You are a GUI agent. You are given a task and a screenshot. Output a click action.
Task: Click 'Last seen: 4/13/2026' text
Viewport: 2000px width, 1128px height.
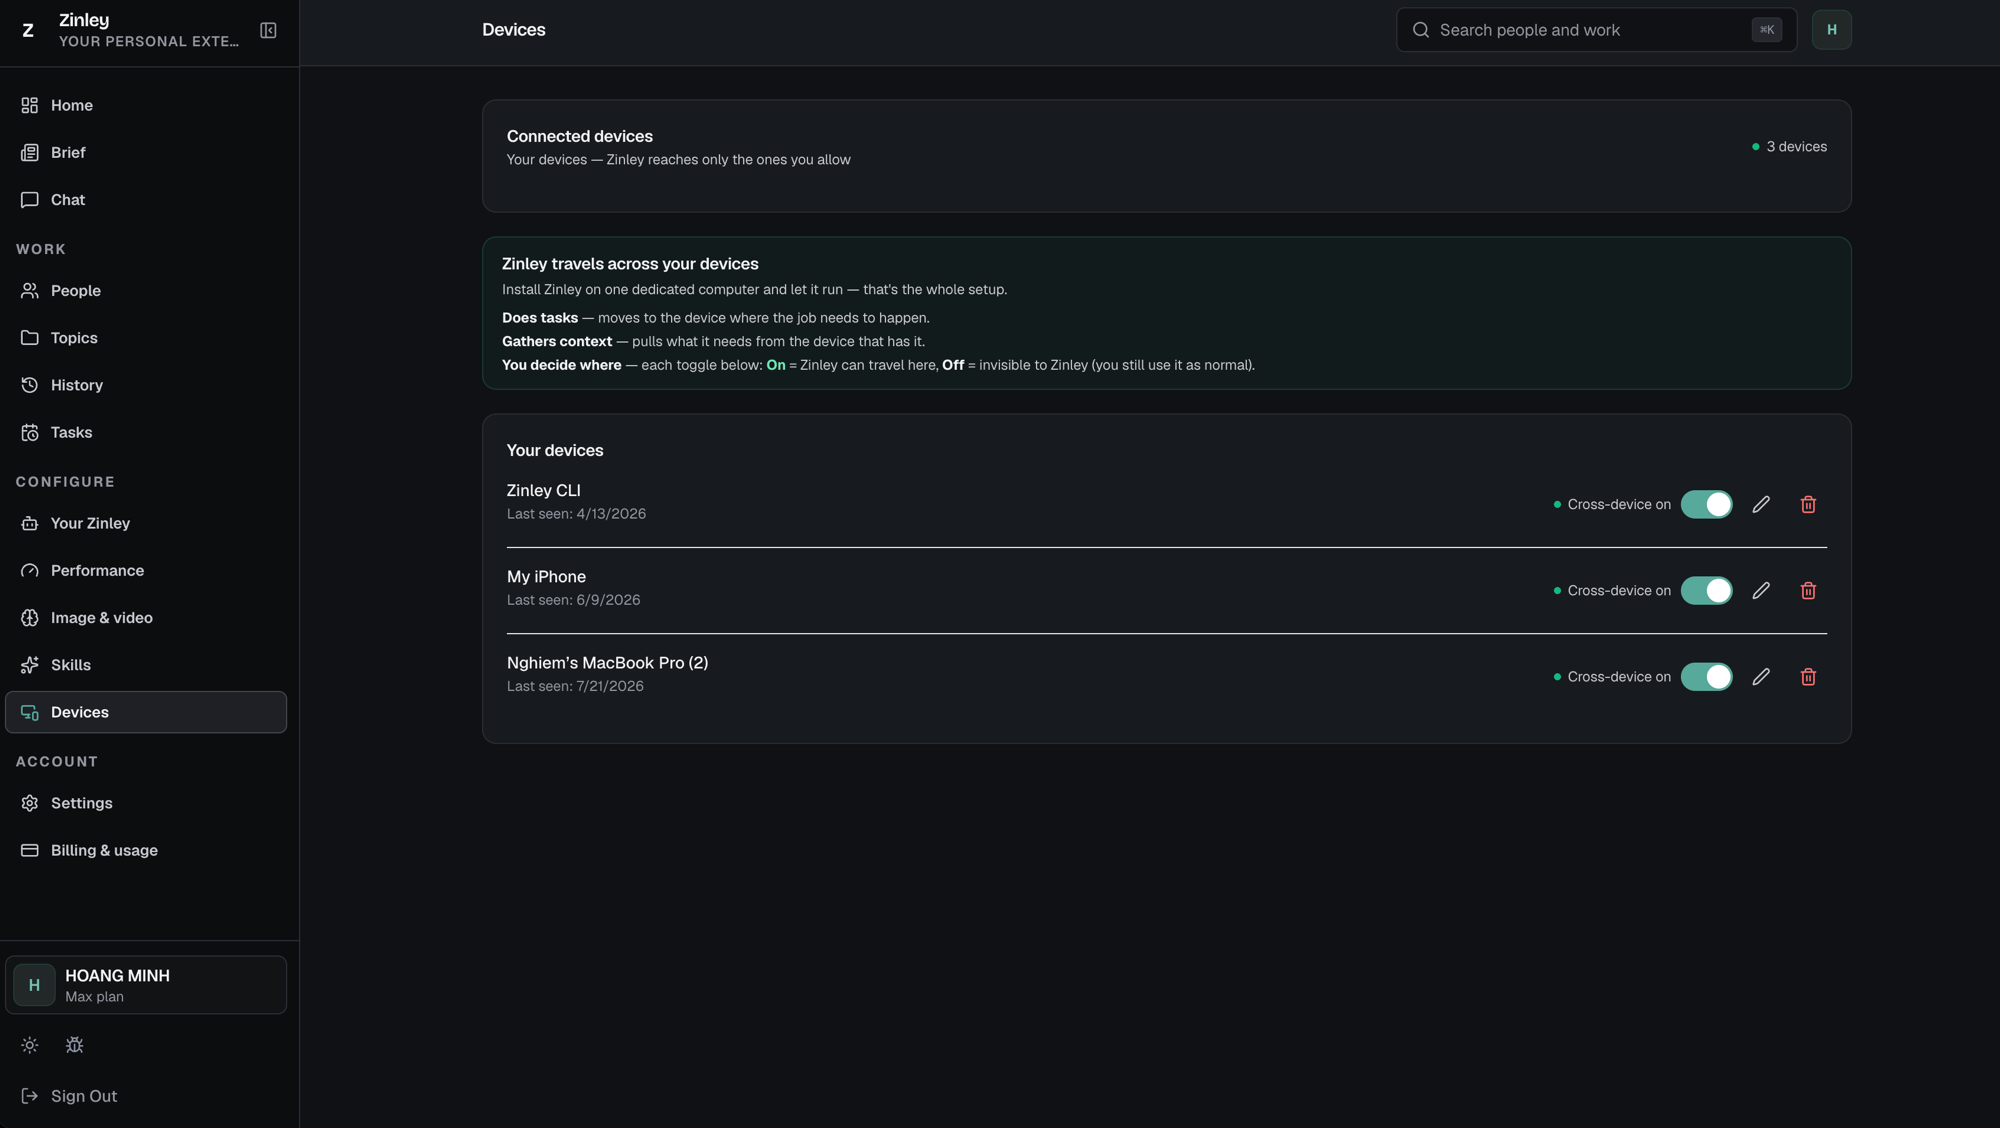click(x=576, y=514)
